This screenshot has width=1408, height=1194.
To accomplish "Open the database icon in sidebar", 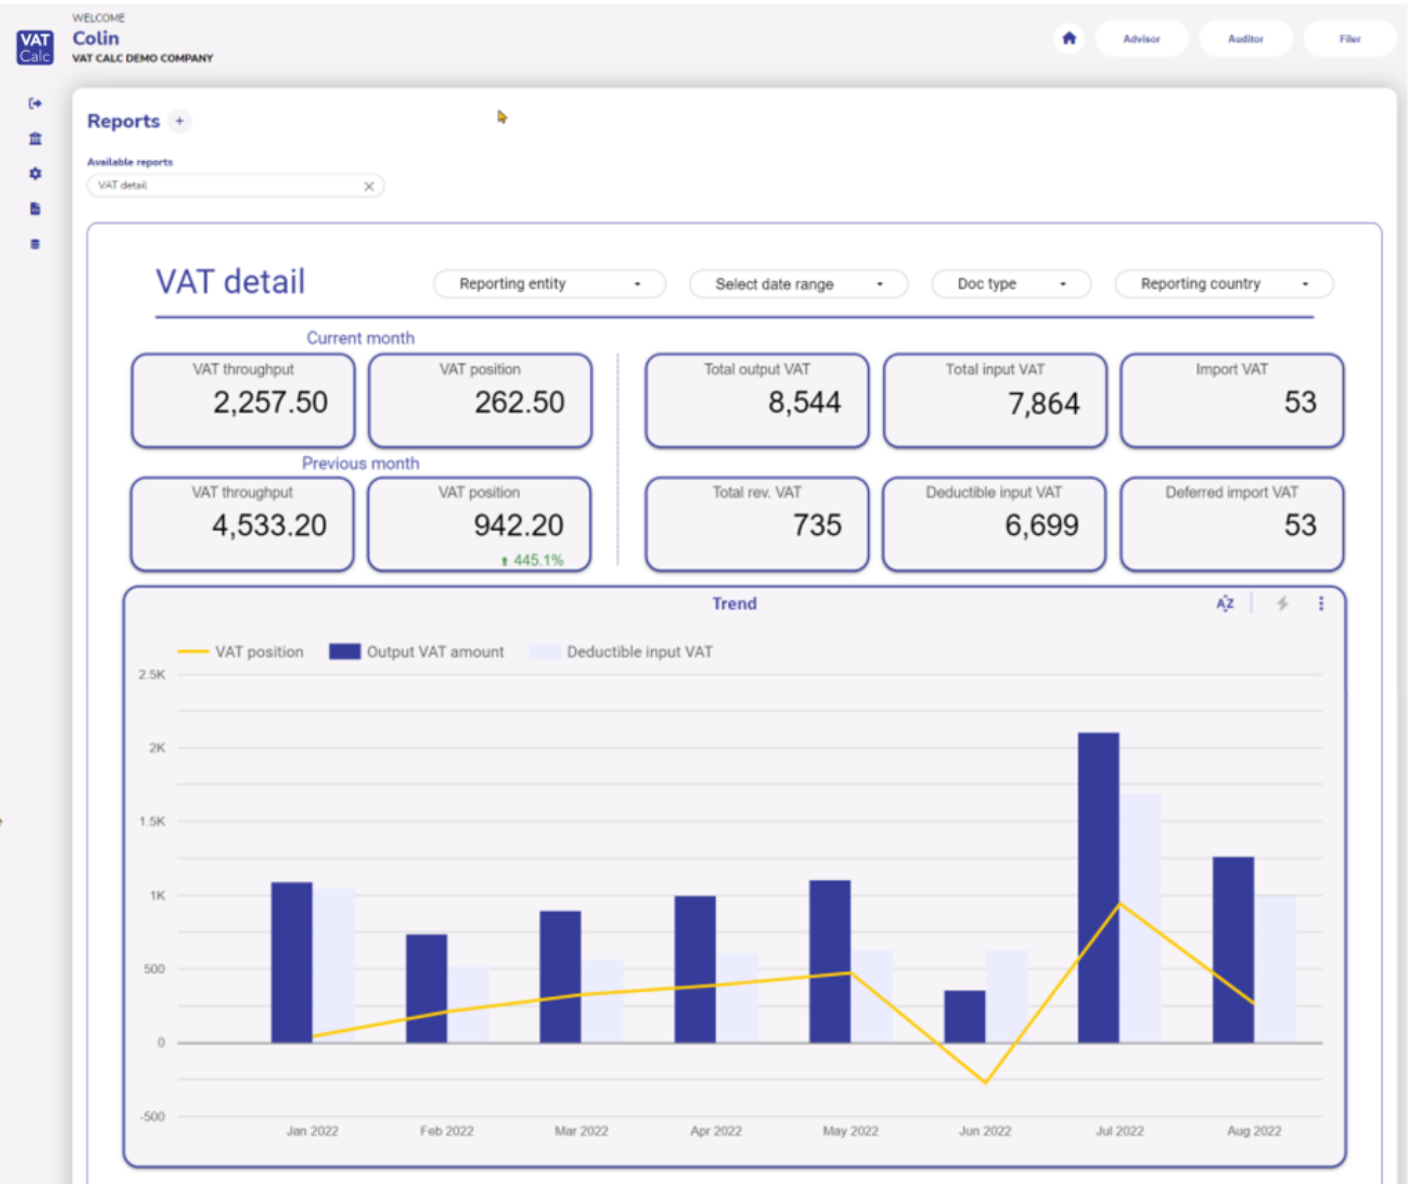I will [35, 244].
